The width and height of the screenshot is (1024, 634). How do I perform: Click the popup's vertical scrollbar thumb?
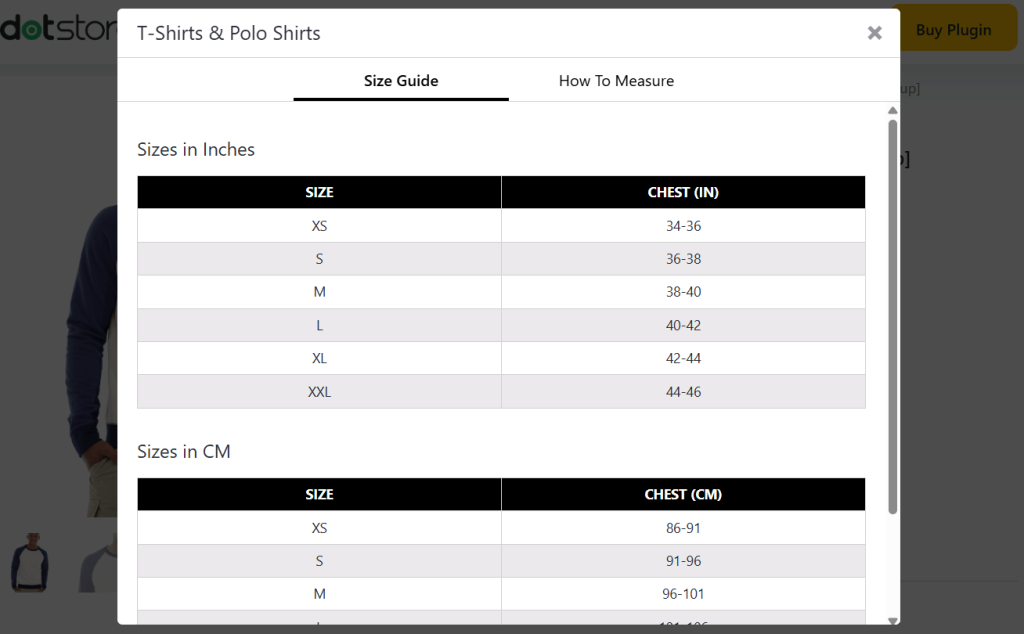(x=892, y=315)
